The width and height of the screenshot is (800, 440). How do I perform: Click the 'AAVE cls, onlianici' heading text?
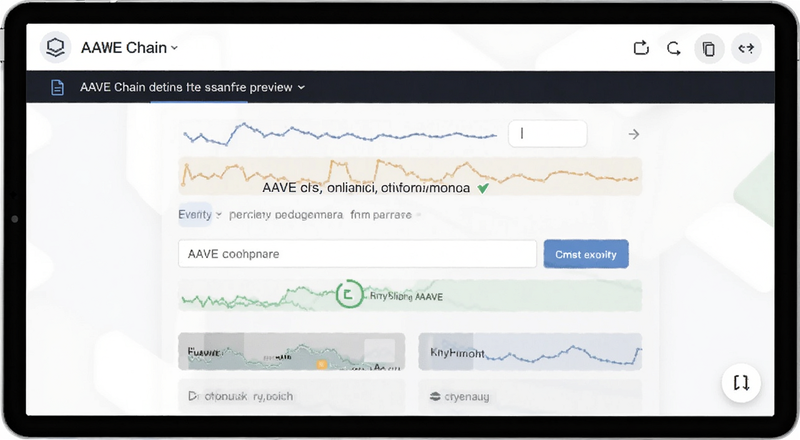coord(366,188)
